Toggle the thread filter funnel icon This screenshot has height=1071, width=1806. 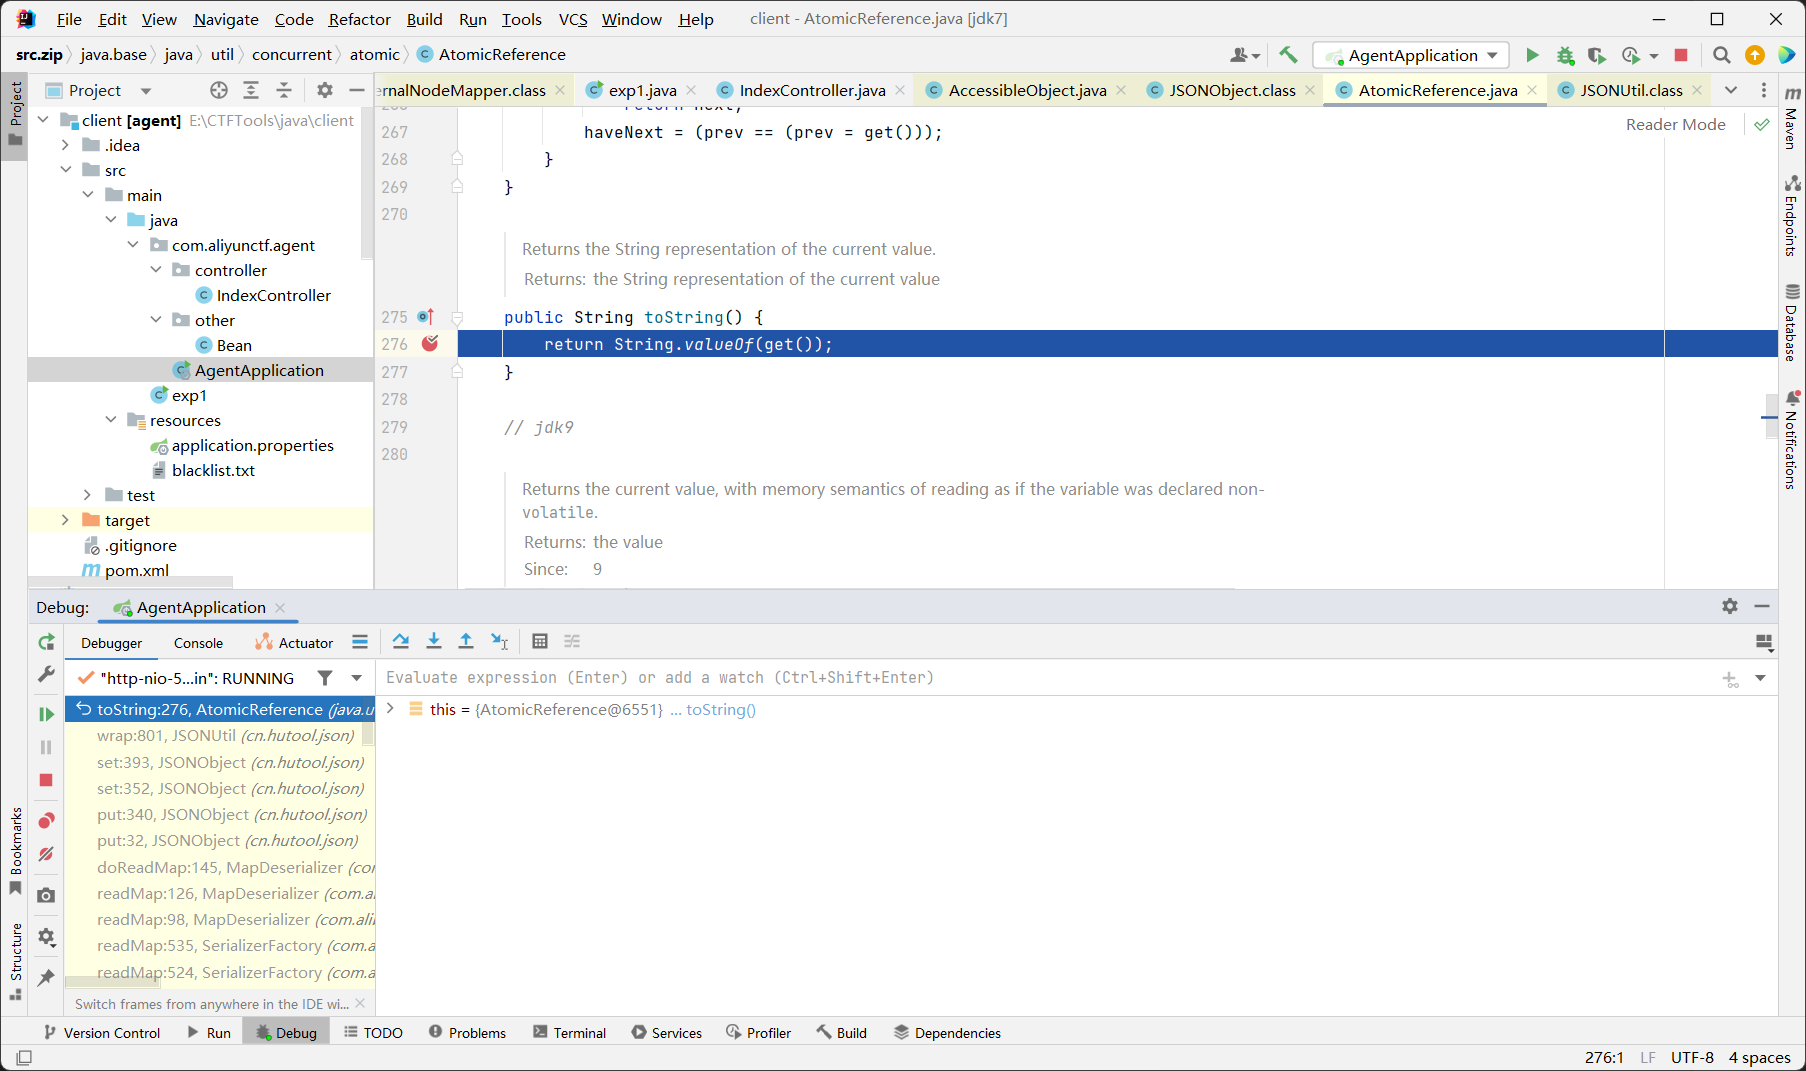click(325, 678)
